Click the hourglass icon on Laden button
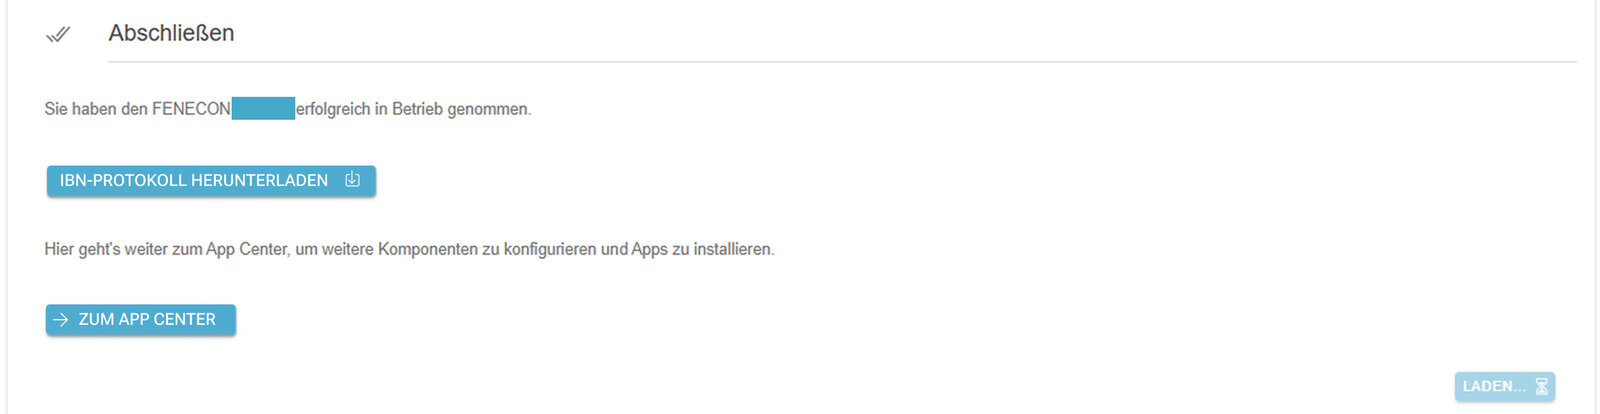This screenshot has width=1600, height=414. 1541,386
